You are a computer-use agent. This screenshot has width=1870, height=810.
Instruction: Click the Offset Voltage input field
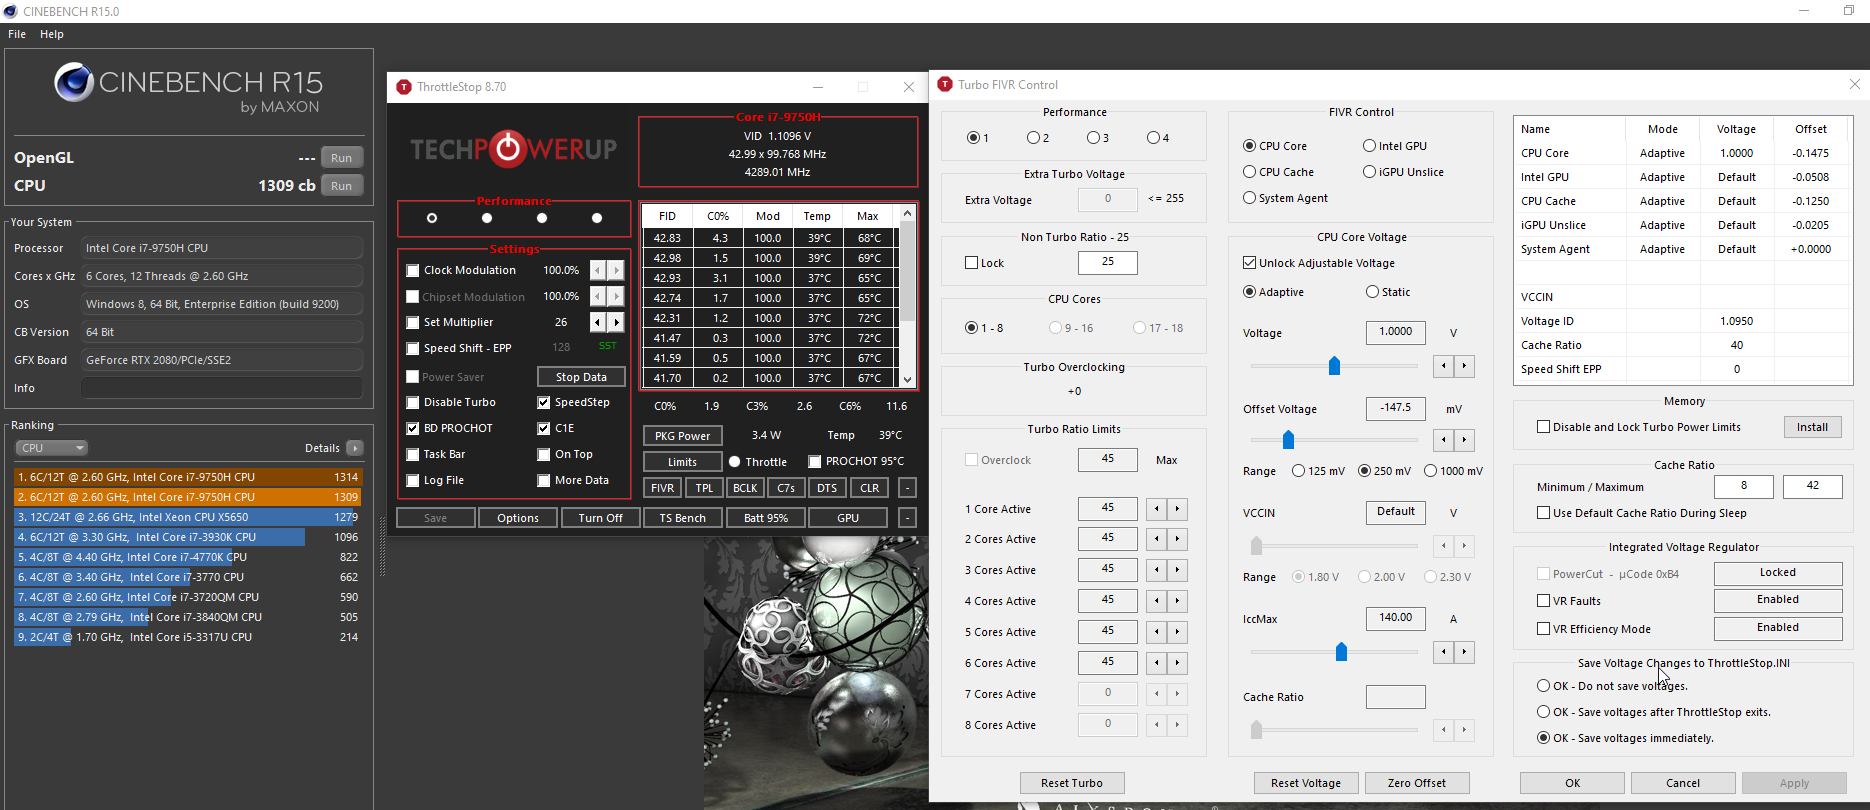tap(1395, 408)
